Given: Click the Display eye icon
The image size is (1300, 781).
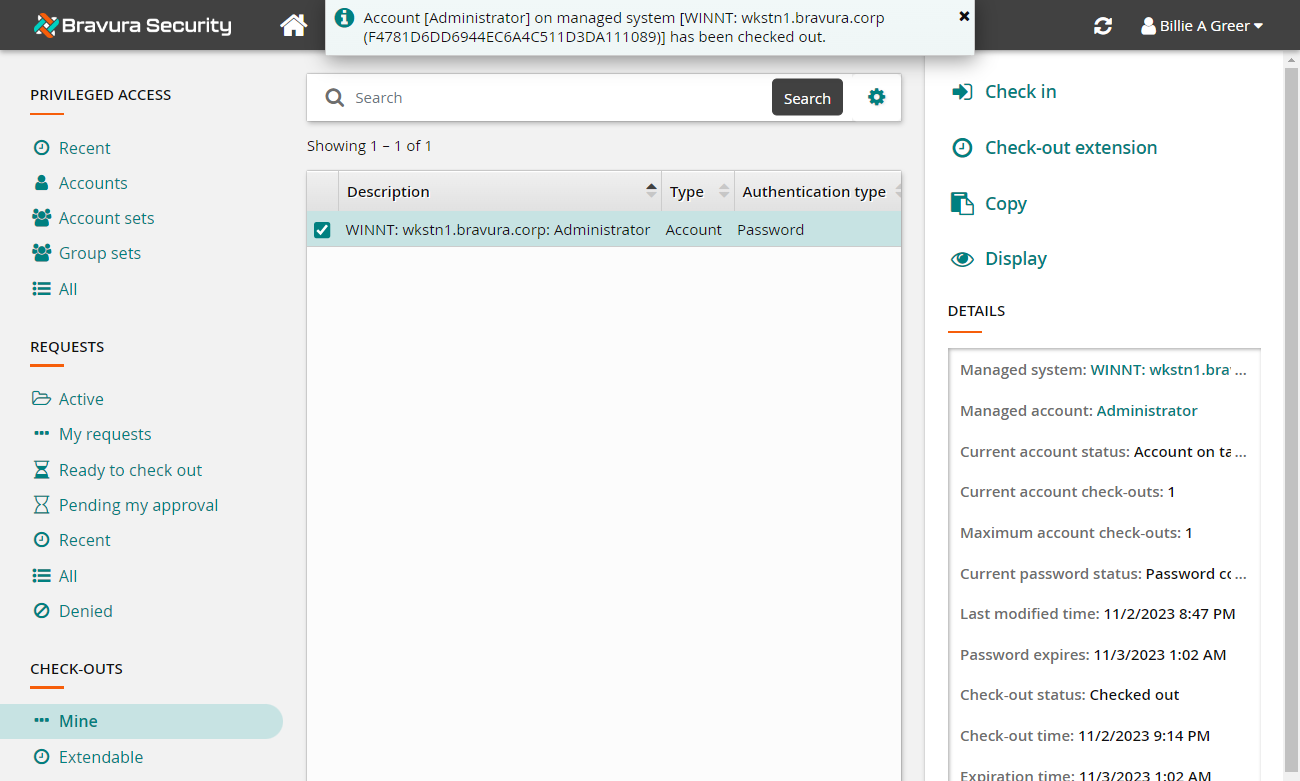Looking at the screenshot, I should pos(961,259).
